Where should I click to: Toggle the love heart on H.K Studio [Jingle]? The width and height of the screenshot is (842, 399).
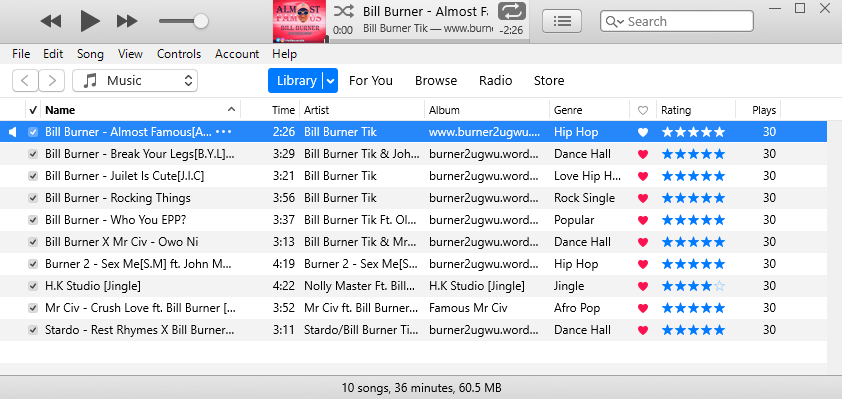tap(643, 287)
